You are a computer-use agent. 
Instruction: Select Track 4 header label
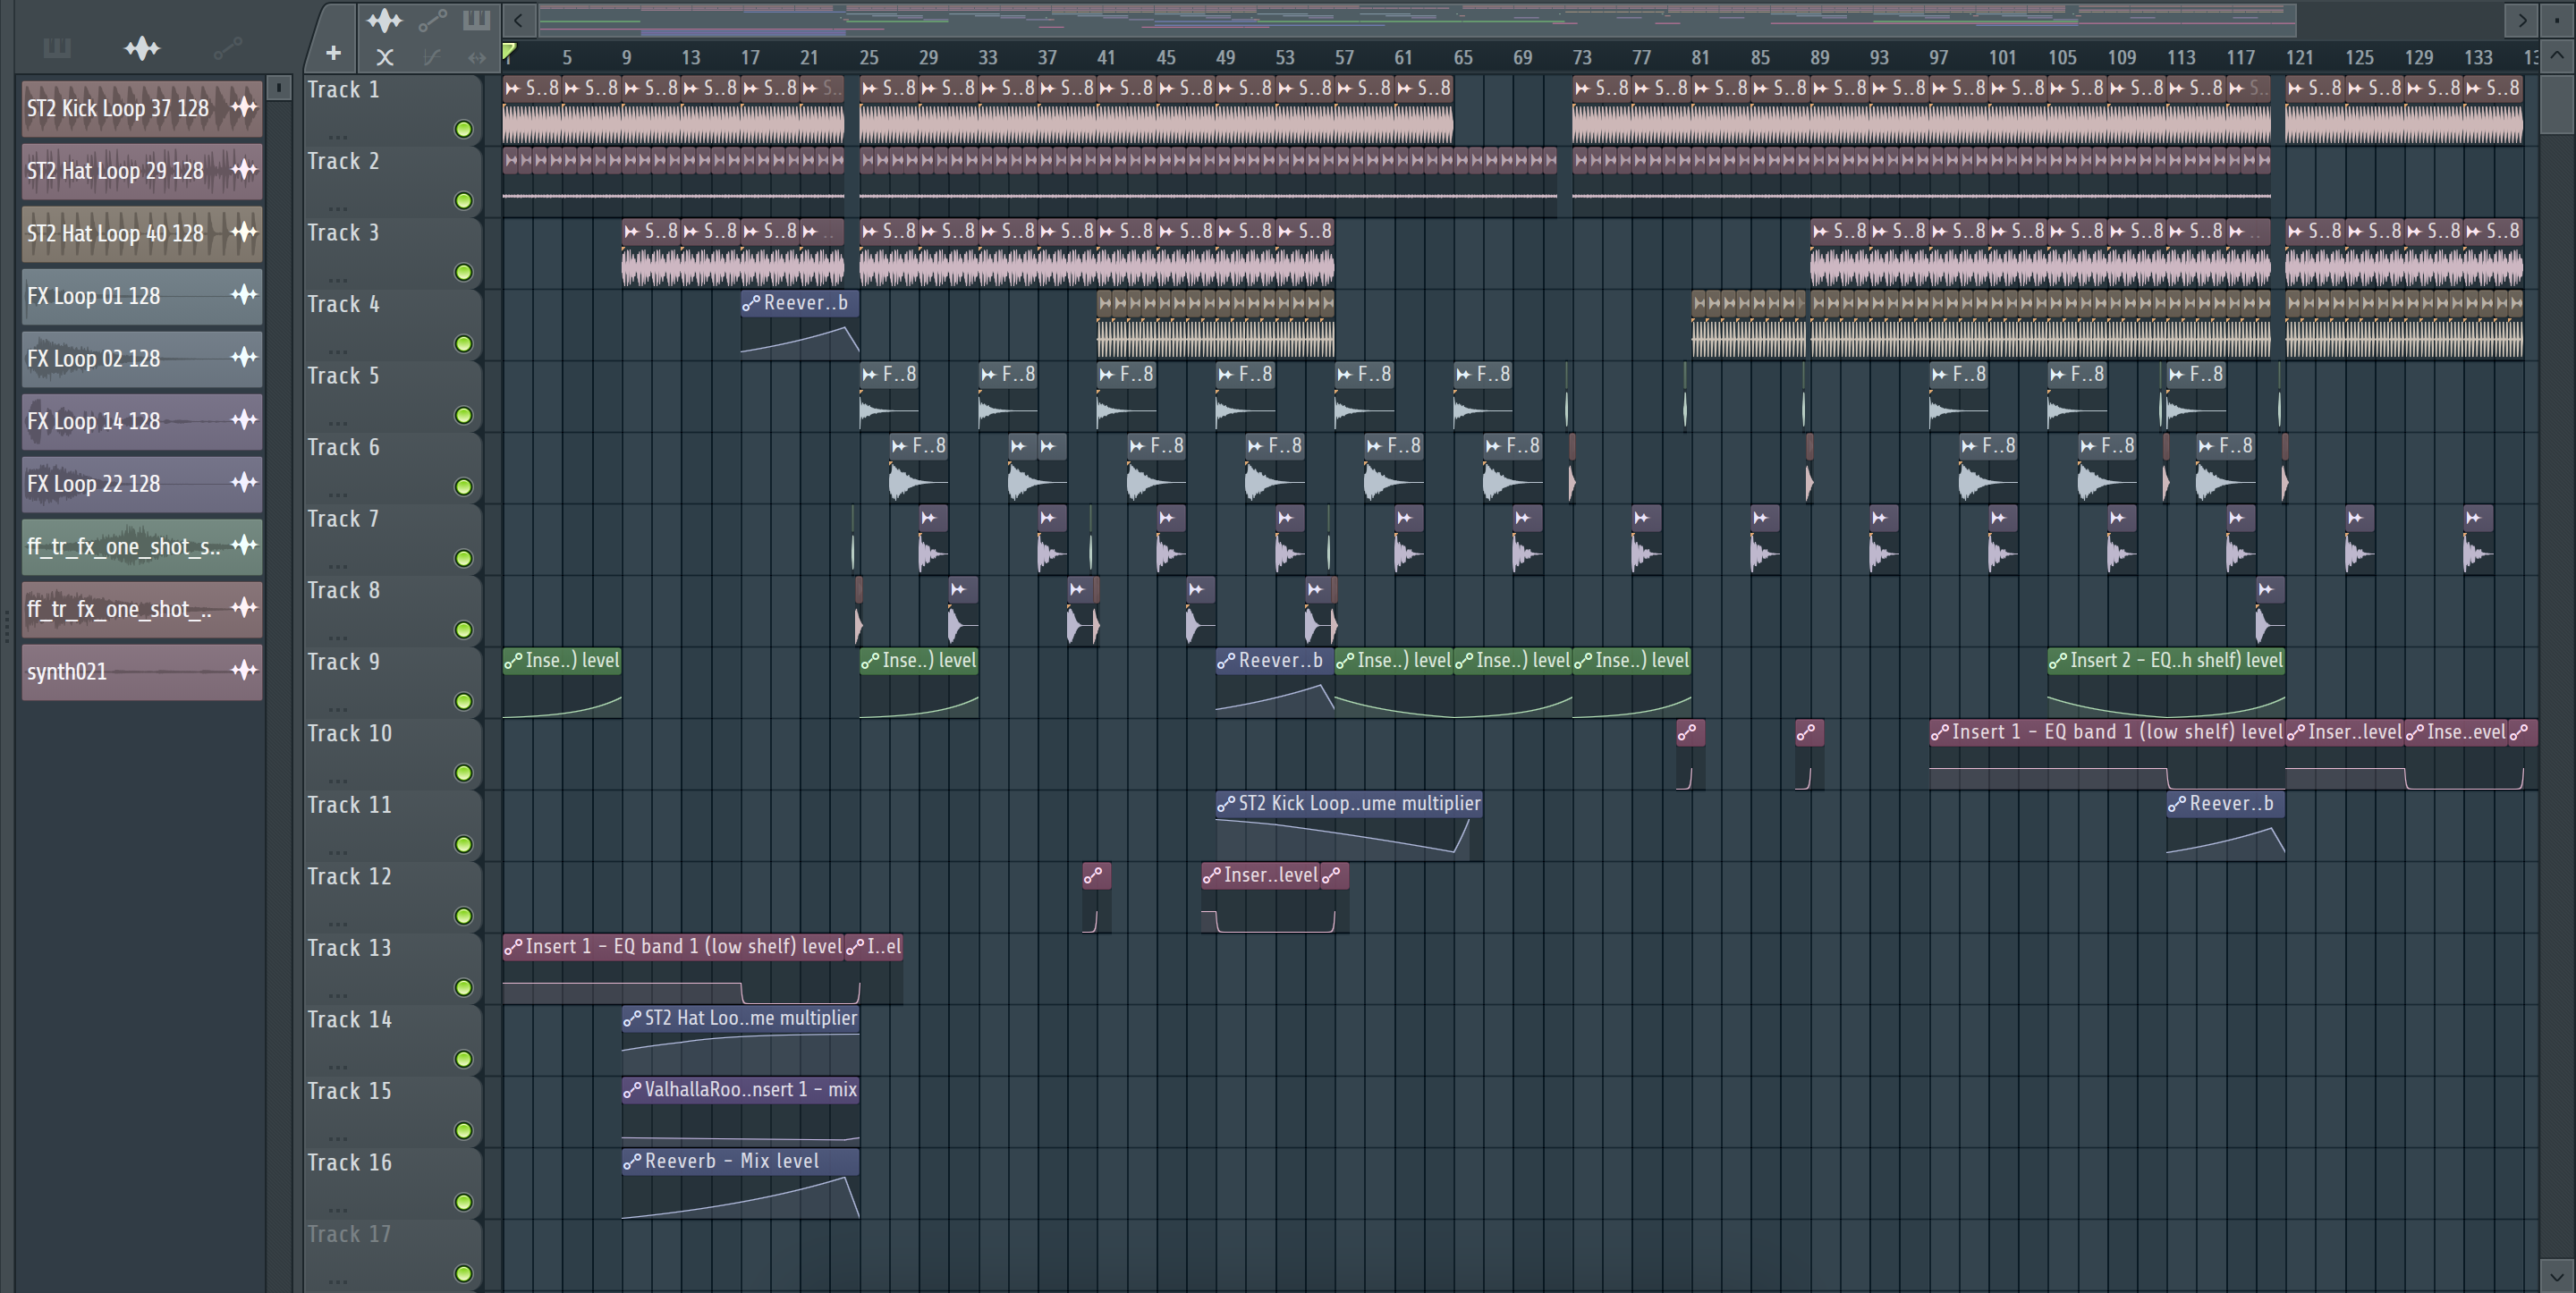(343, 304)
